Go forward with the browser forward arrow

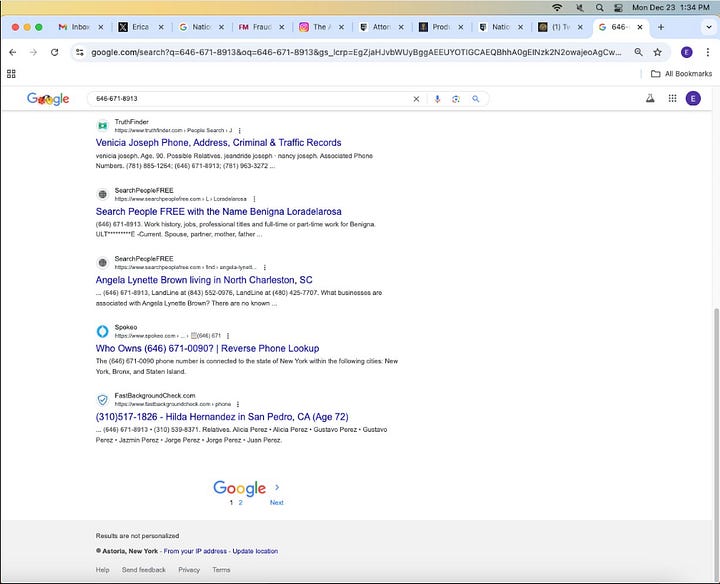(33, 52)
